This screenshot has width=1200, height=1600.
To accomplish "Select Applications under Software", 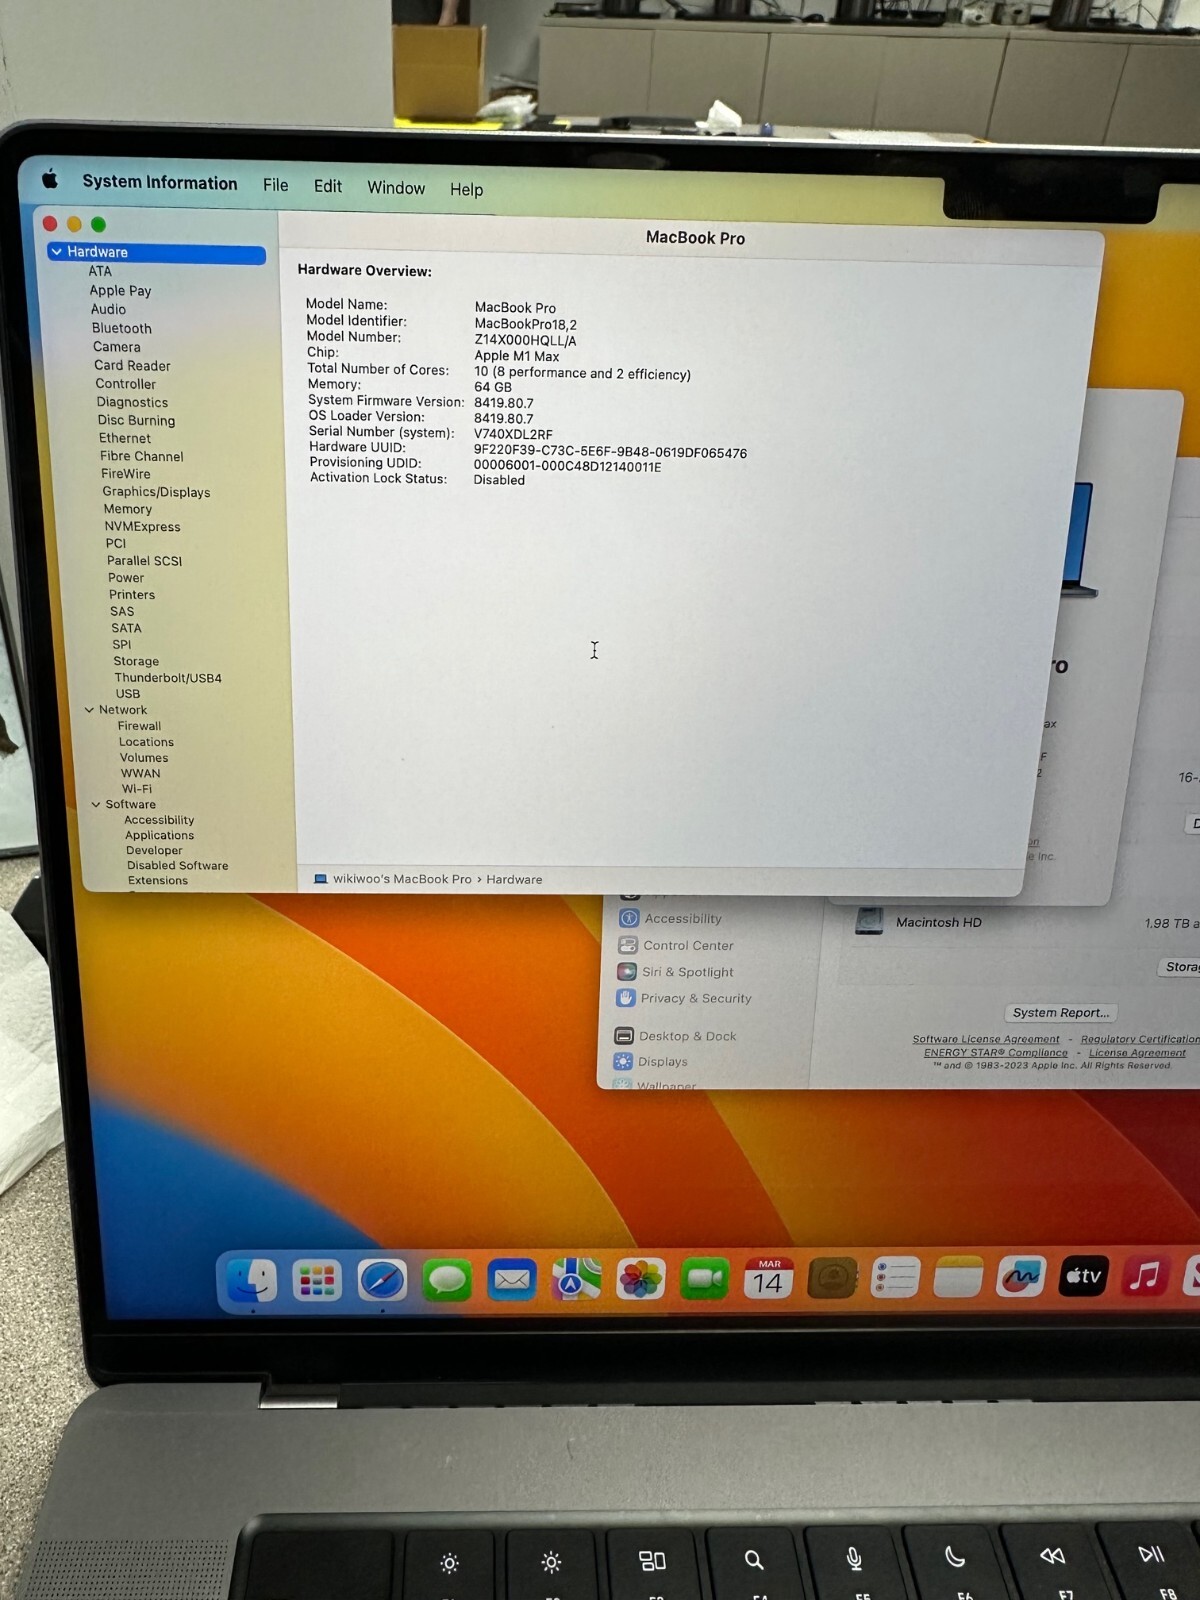I will coord(159,835).
